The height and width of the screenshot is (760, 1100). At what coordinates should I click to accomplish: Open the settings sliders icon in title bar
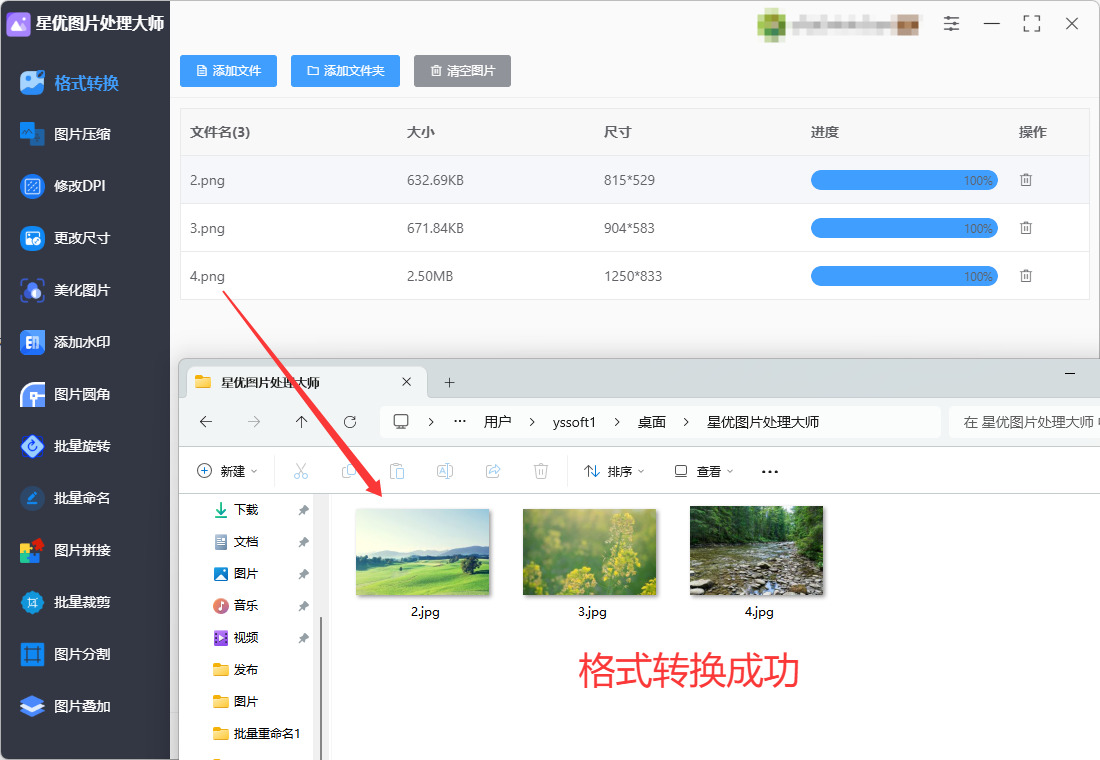pyautogui.click(x=951, y=24)
